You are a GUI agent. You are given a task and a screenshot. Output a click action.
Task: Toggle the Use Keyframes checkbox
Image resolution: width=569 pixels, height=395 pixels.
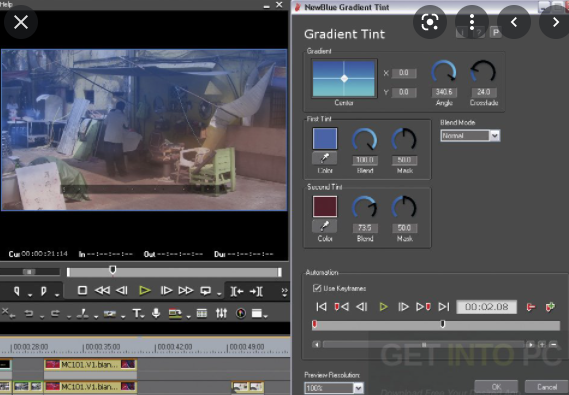click(317, 288)
